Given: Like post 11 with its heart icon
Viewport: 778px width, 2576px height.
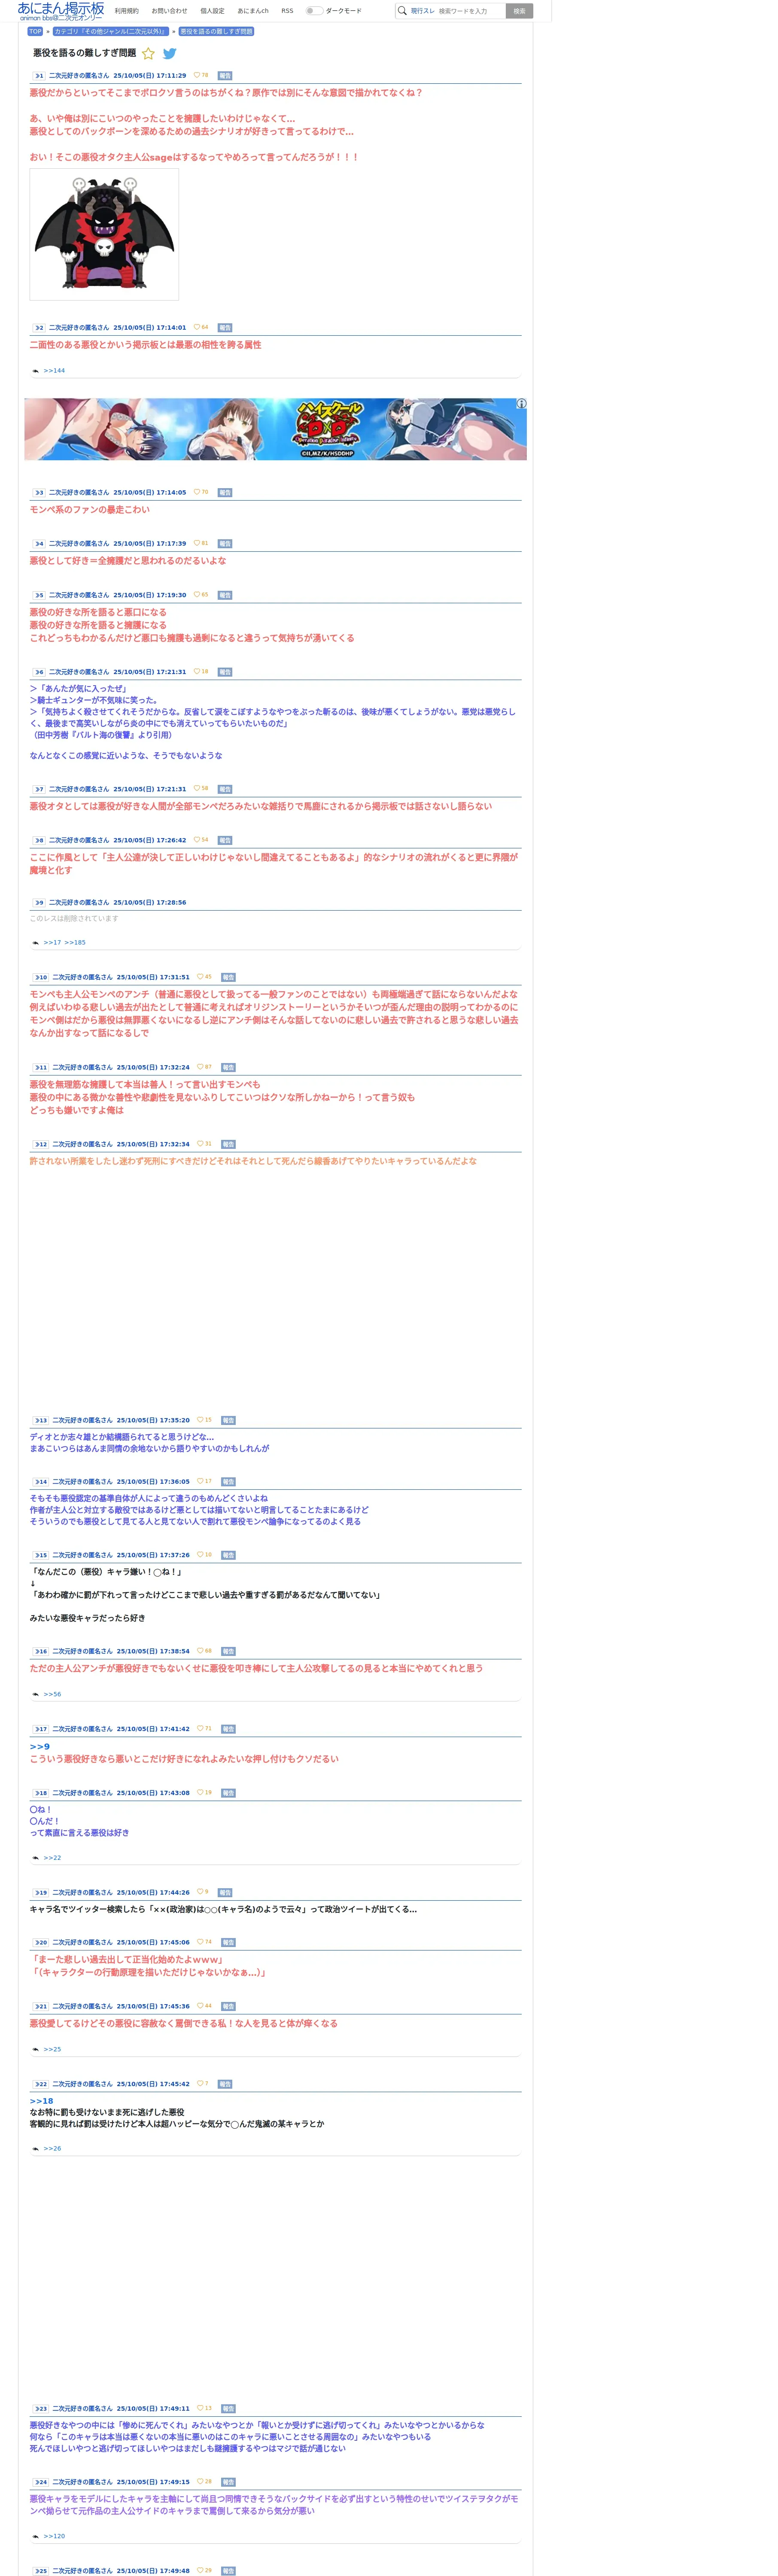Looking at the screenshot, I should pos(200,1067).
